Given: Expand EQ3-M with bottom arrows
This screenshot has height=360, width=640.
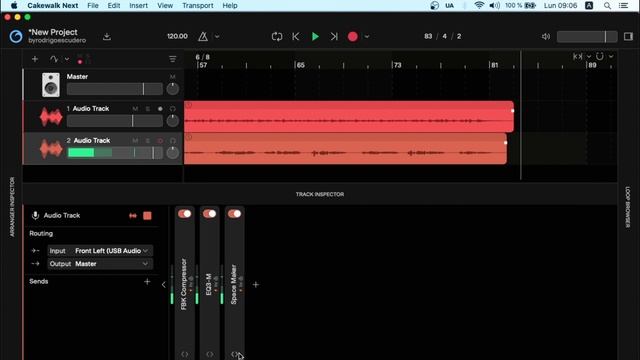Looking at the screenshot, I should [209, 354].
